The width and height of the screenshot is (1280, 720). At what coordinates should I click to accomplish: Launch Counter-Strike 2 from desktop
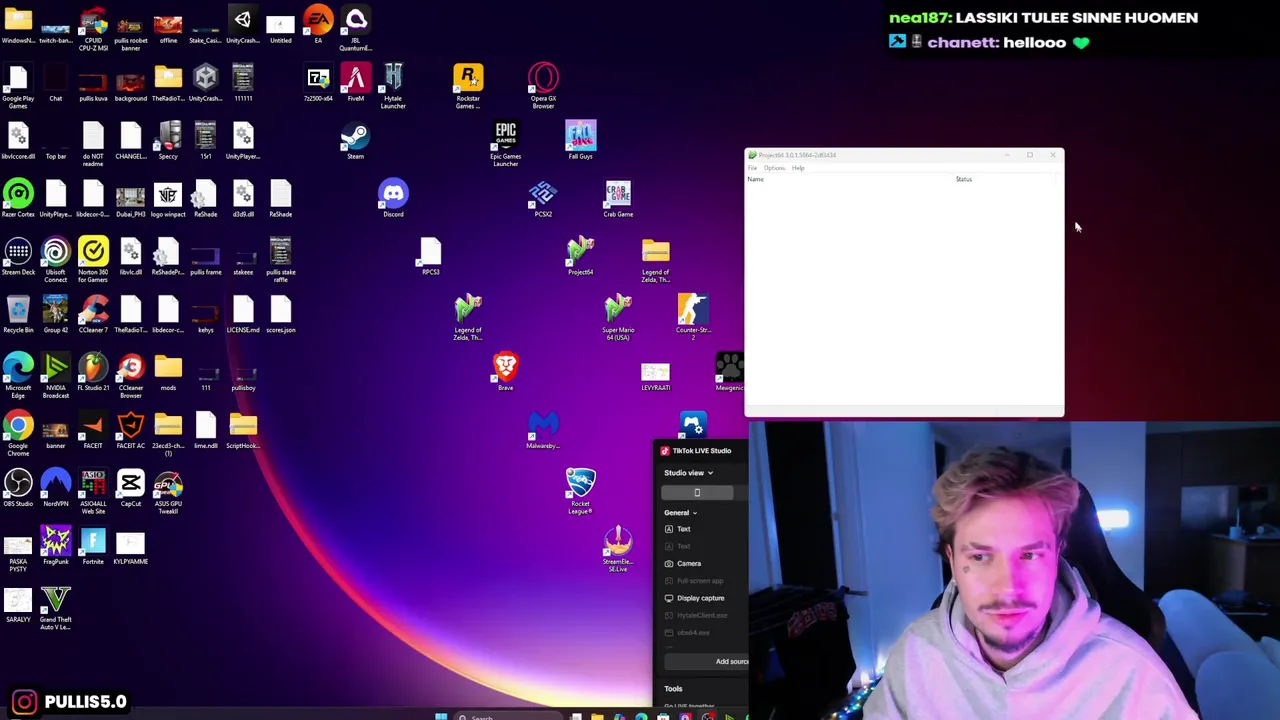[693, 318]
